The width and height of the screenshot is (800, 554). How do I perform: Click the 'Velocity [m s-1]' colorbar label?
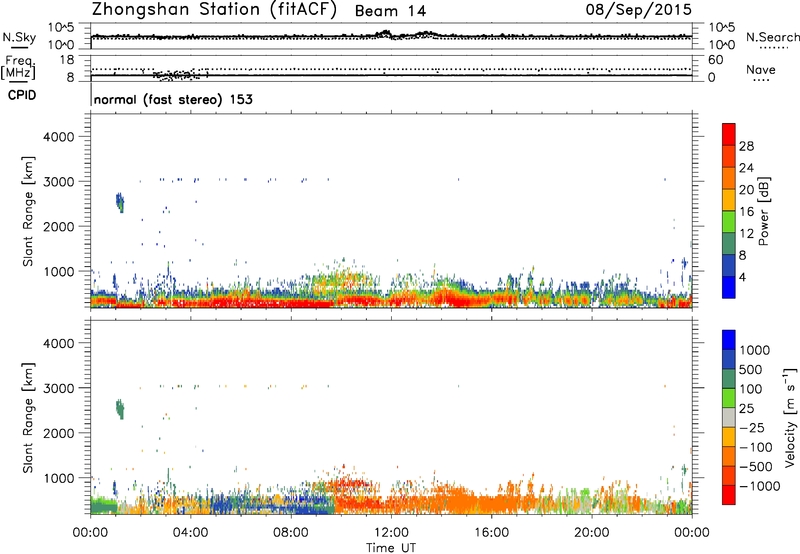click(x=790, y=417)
